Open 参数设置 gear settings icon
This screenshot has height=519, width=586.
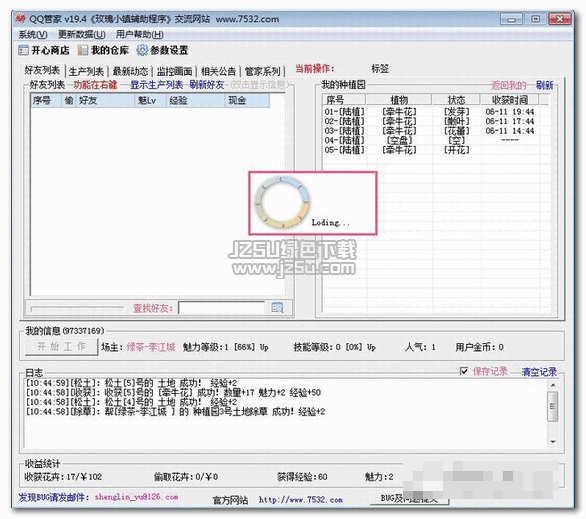tap(162, 50)
